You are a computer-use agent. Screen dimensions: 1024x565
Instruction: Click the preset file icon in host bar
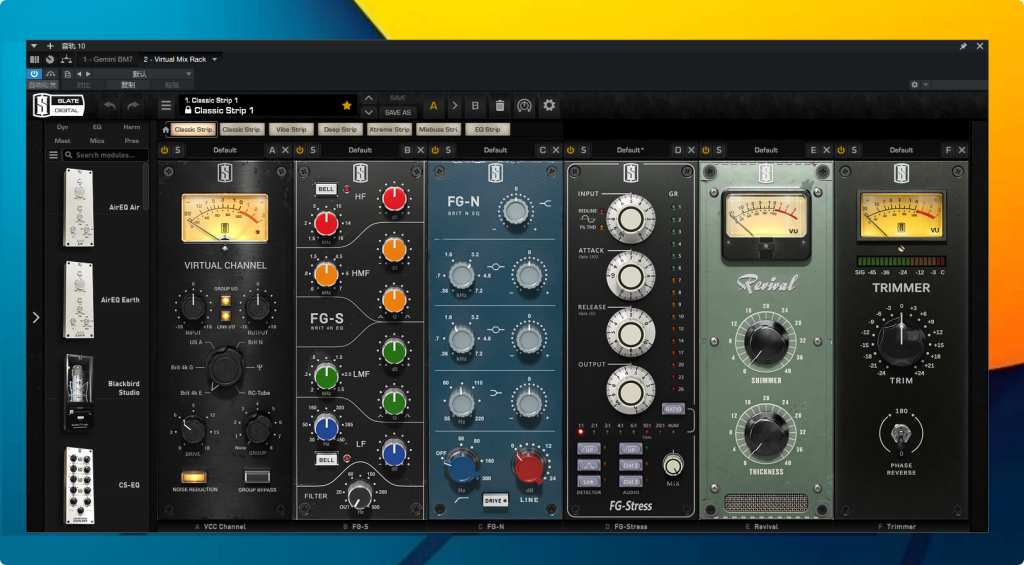[67, 74]
